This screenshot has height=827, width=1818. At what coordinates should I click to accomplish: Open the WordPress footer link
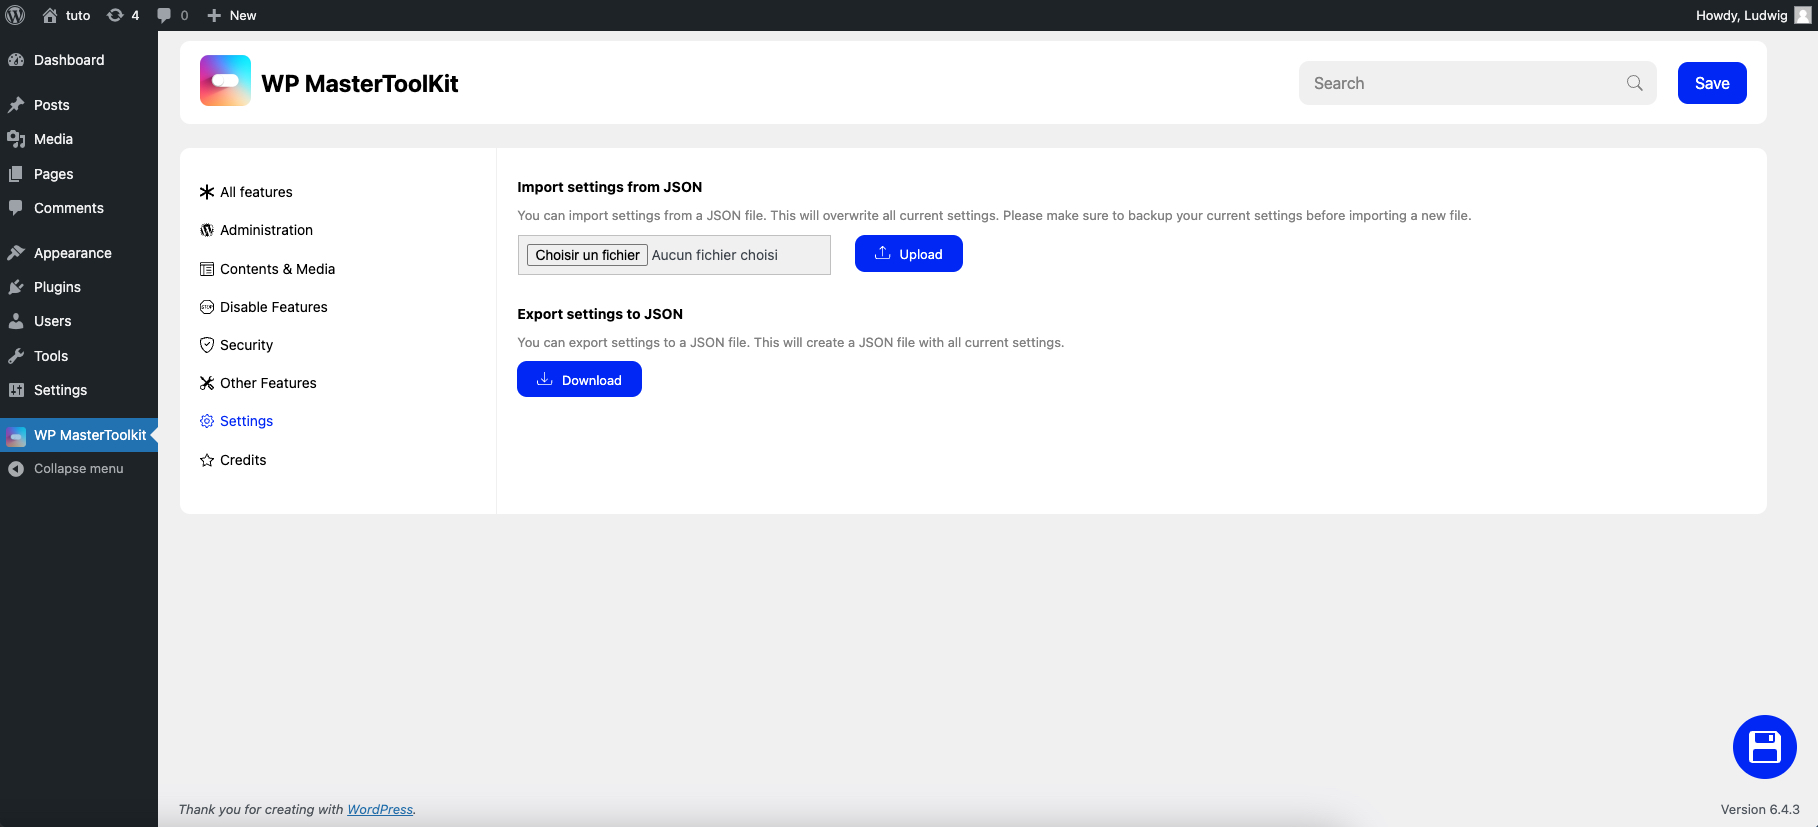point(380,809)
